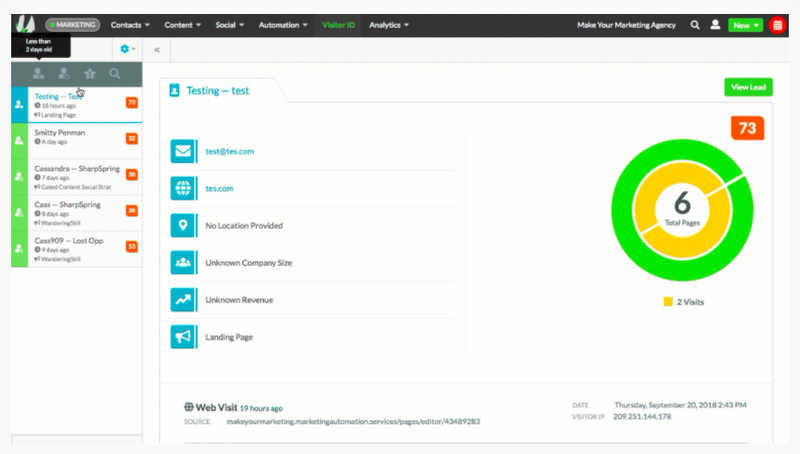This screenshot has width=800, height=454.
Task: Toggle the MARKETING mode pill
Action: [x=72, y=24]
